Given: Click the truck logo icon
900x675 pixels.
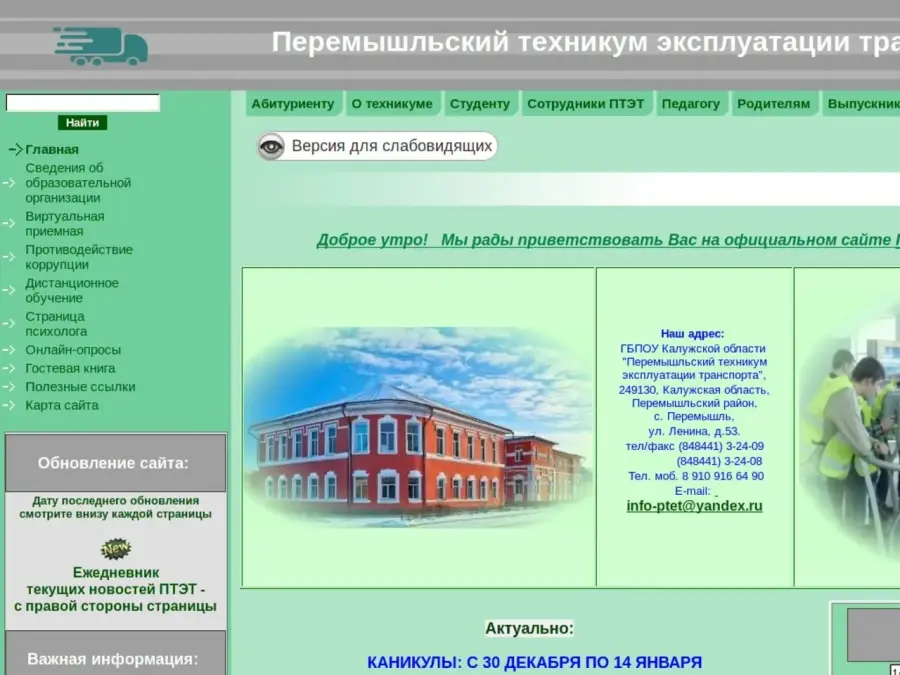Looking at the screenshot, I should tap(100, 46).
